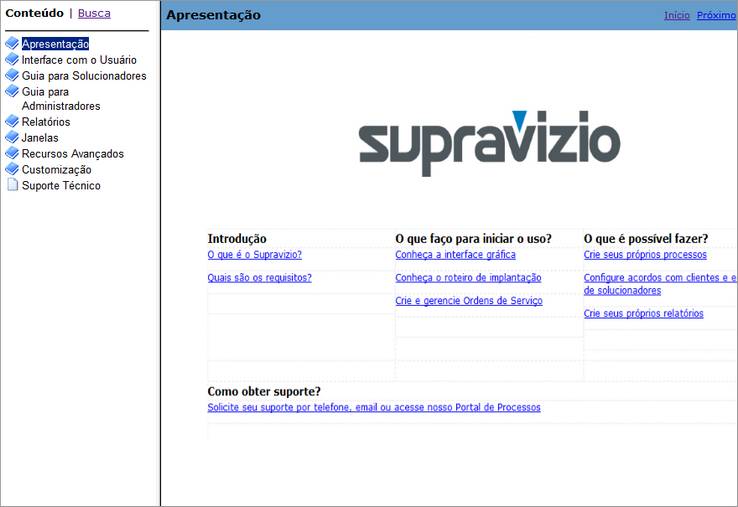
Task: Open the Relatórios topic
Action: click(x=46, y=122)
